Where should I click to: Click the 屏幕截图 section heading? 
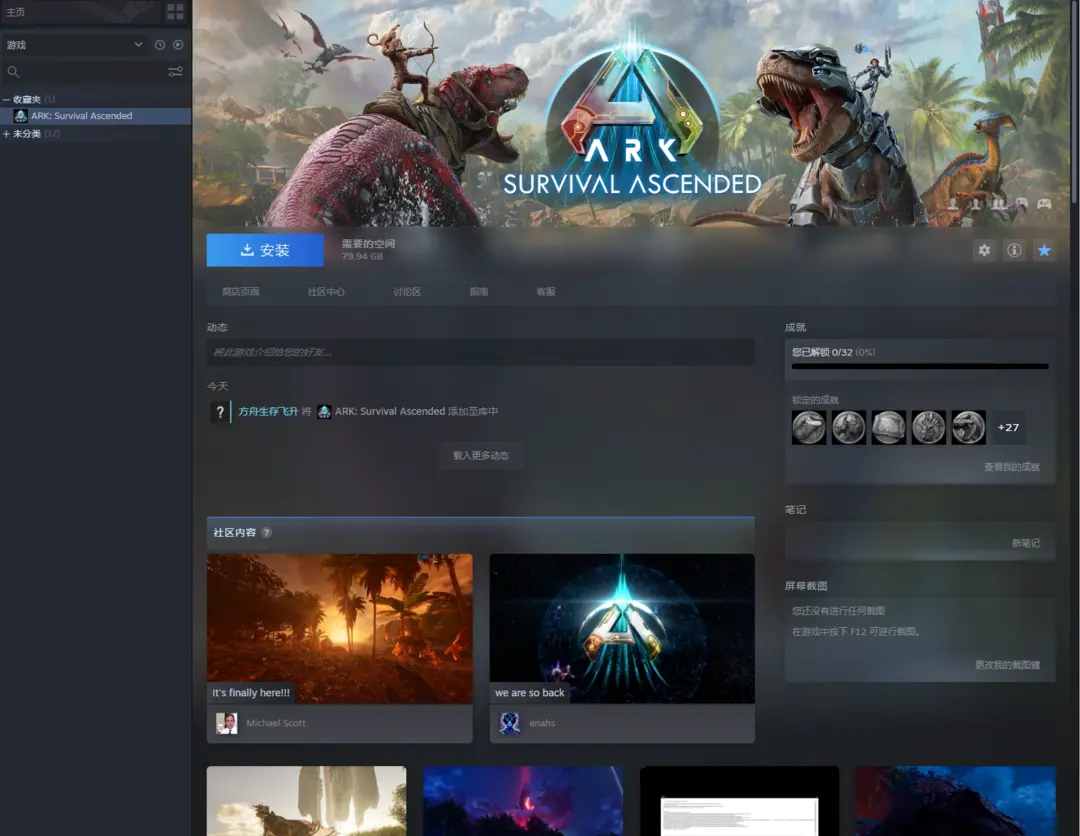click(x=806, y=586)
